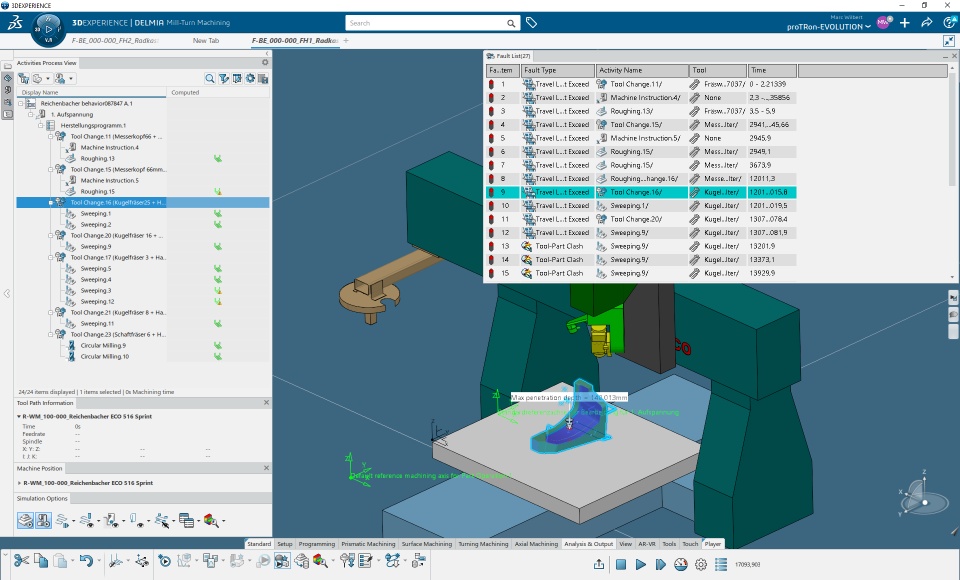This screenshot has height=580, width=960.
Task: Open dropdown beside third Activities toolbar icon
Action: (x=71, y=78)
